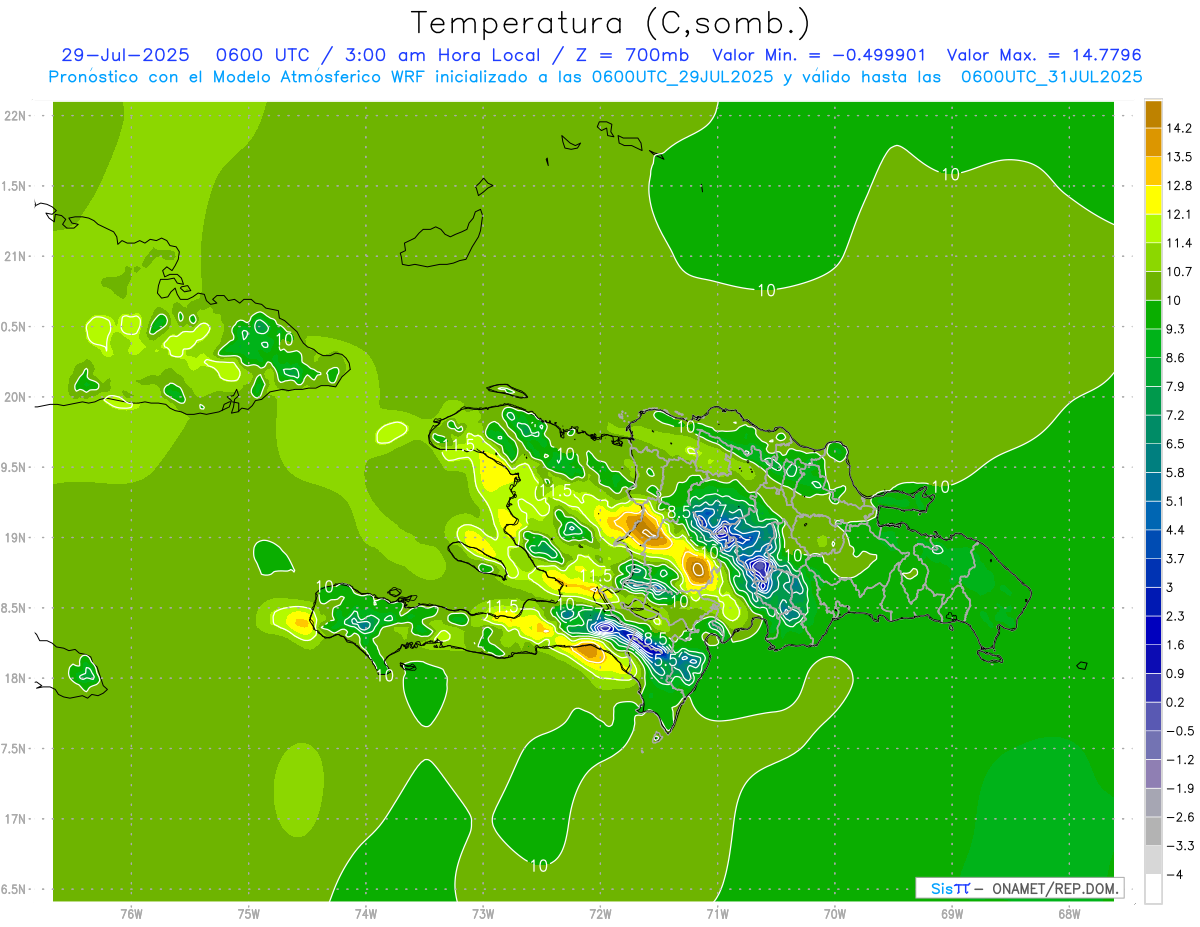1200x927 pixels.
Task: Click the '12.8' colorbar label
Action: coord(1178,186)
